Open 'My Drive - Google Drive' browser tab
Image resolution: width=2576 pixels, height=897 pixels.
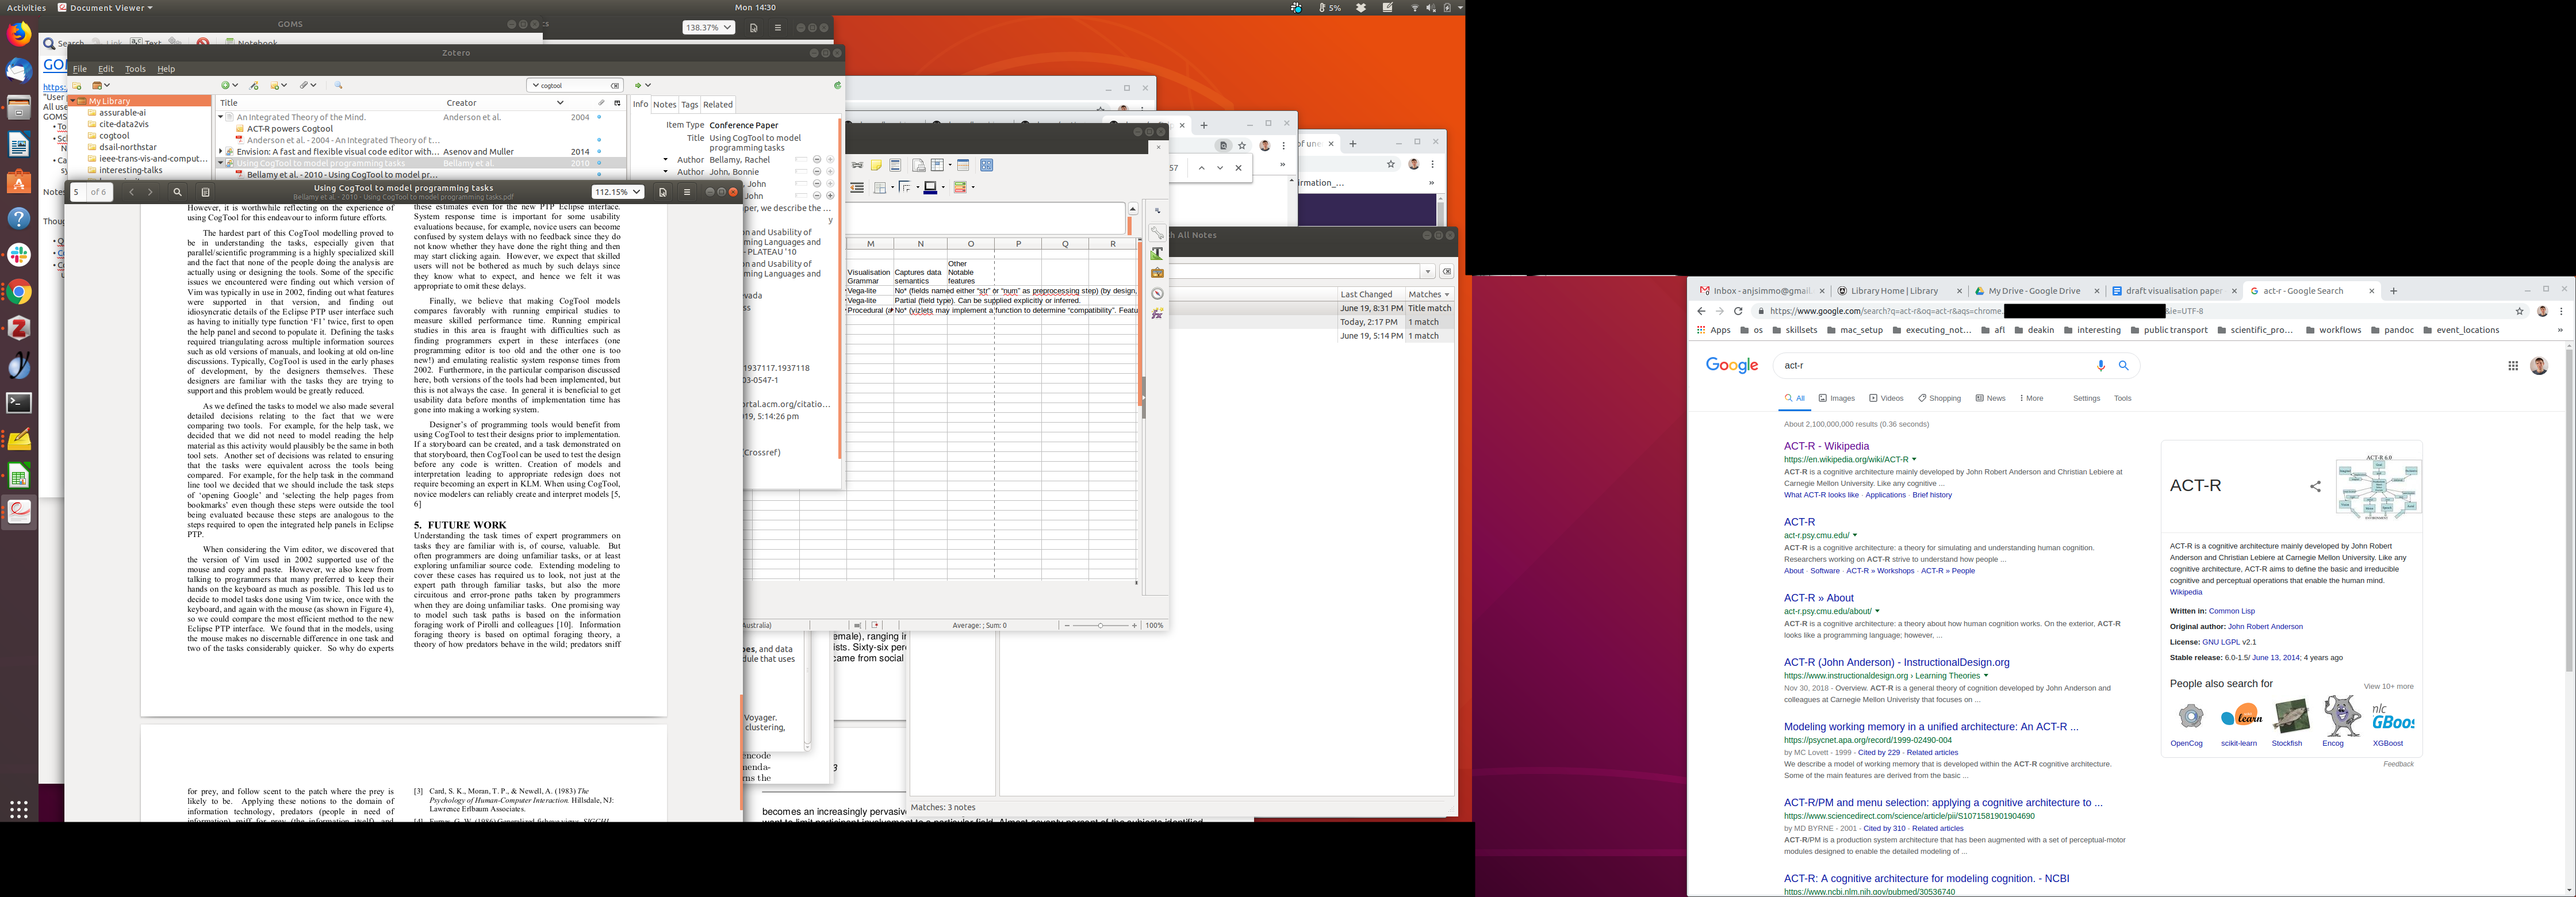(x=2033, y=291)
